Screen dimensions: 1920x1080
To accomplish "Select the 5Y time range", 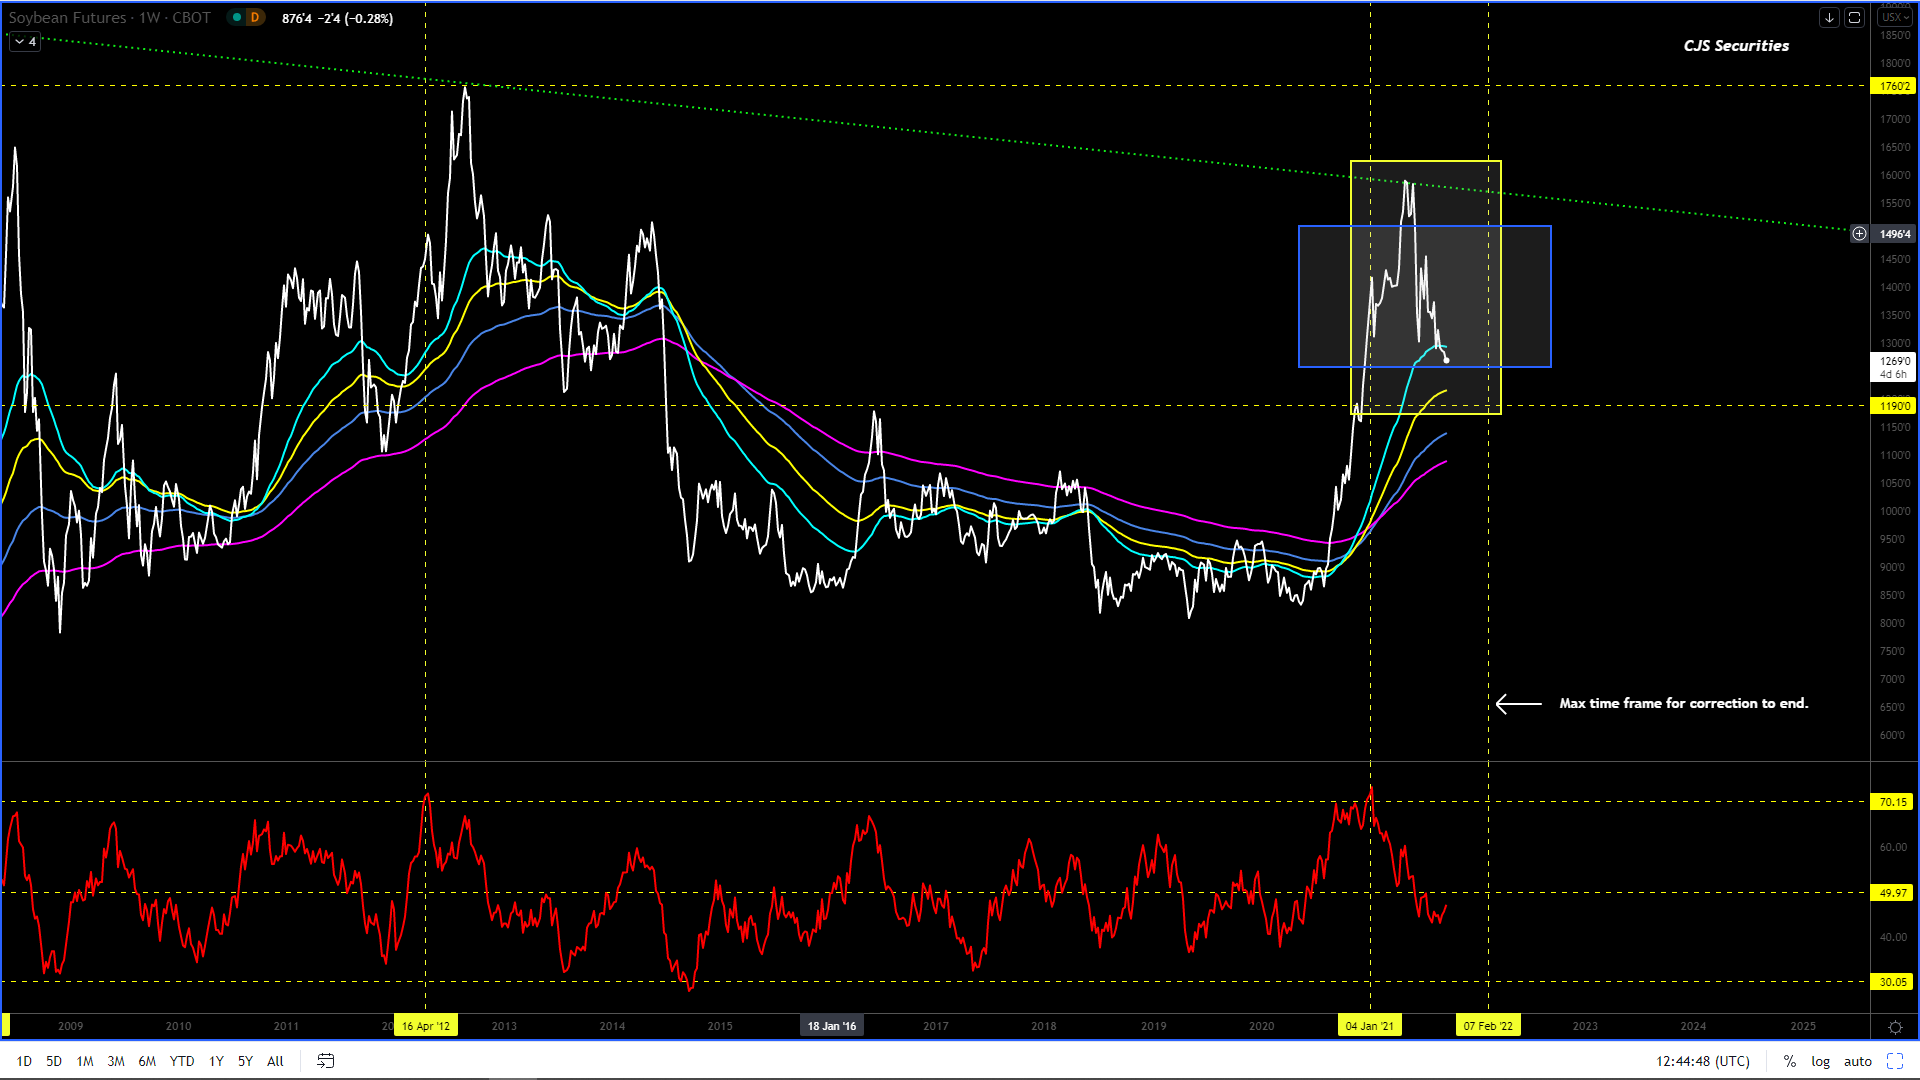I will [x=245, y=1061].
